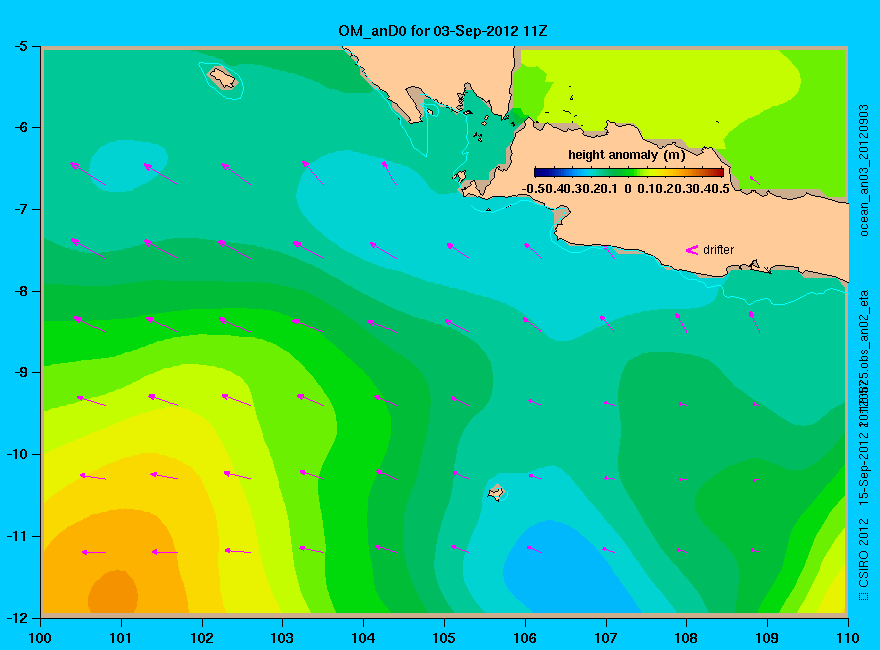Select the "height anomaly (m)" colorbar label
880x650 pixels.
(626, 155)
